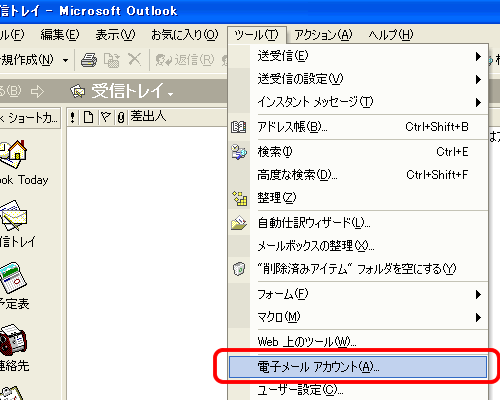Select 高度な検索(D) menu entry

358,175
